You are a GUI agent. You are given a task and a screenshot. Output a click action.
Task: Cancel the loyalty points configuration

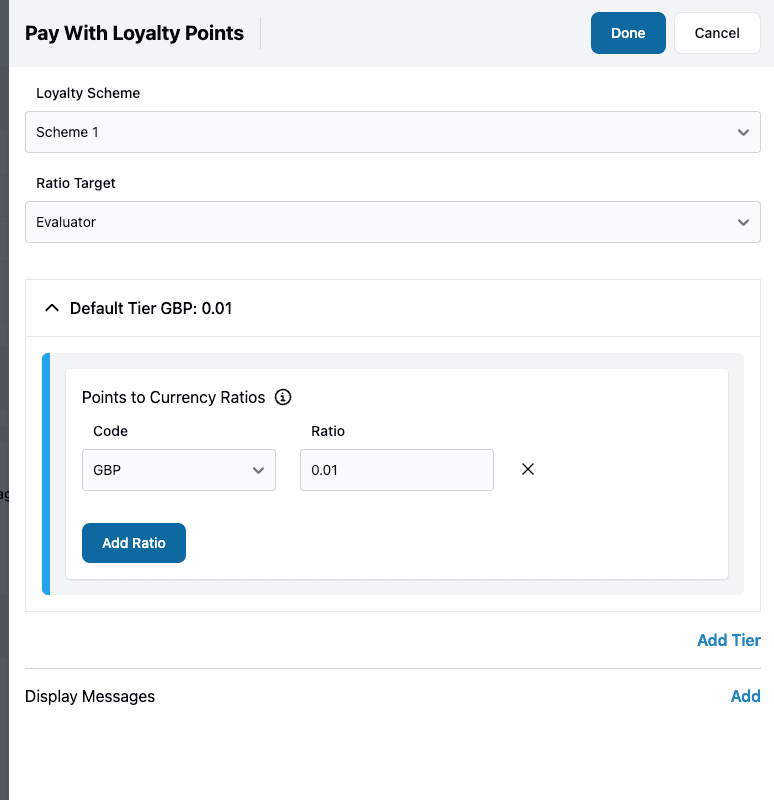[716, 33]
